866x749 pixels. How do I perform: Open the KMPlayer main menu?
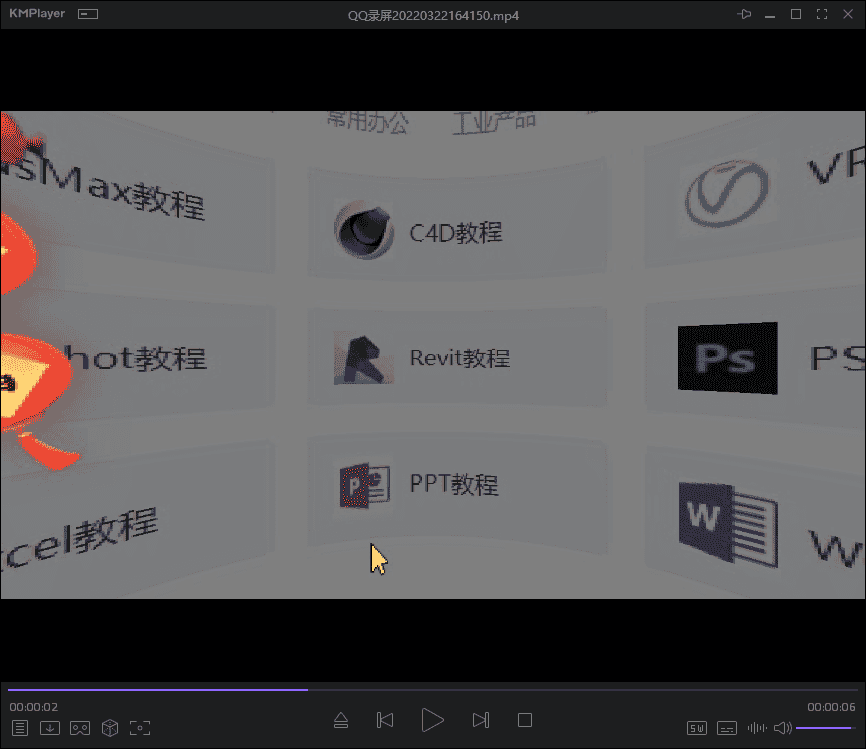(37, 14)
